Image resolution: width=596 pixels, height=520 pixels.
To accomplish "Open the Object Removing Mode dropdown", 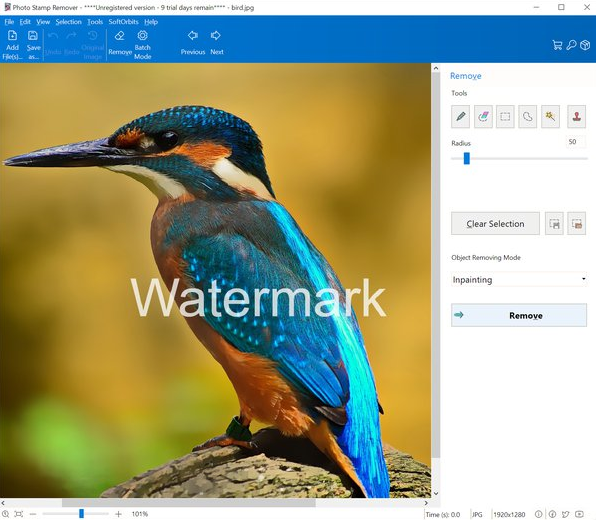I will (x=519, y=280).
